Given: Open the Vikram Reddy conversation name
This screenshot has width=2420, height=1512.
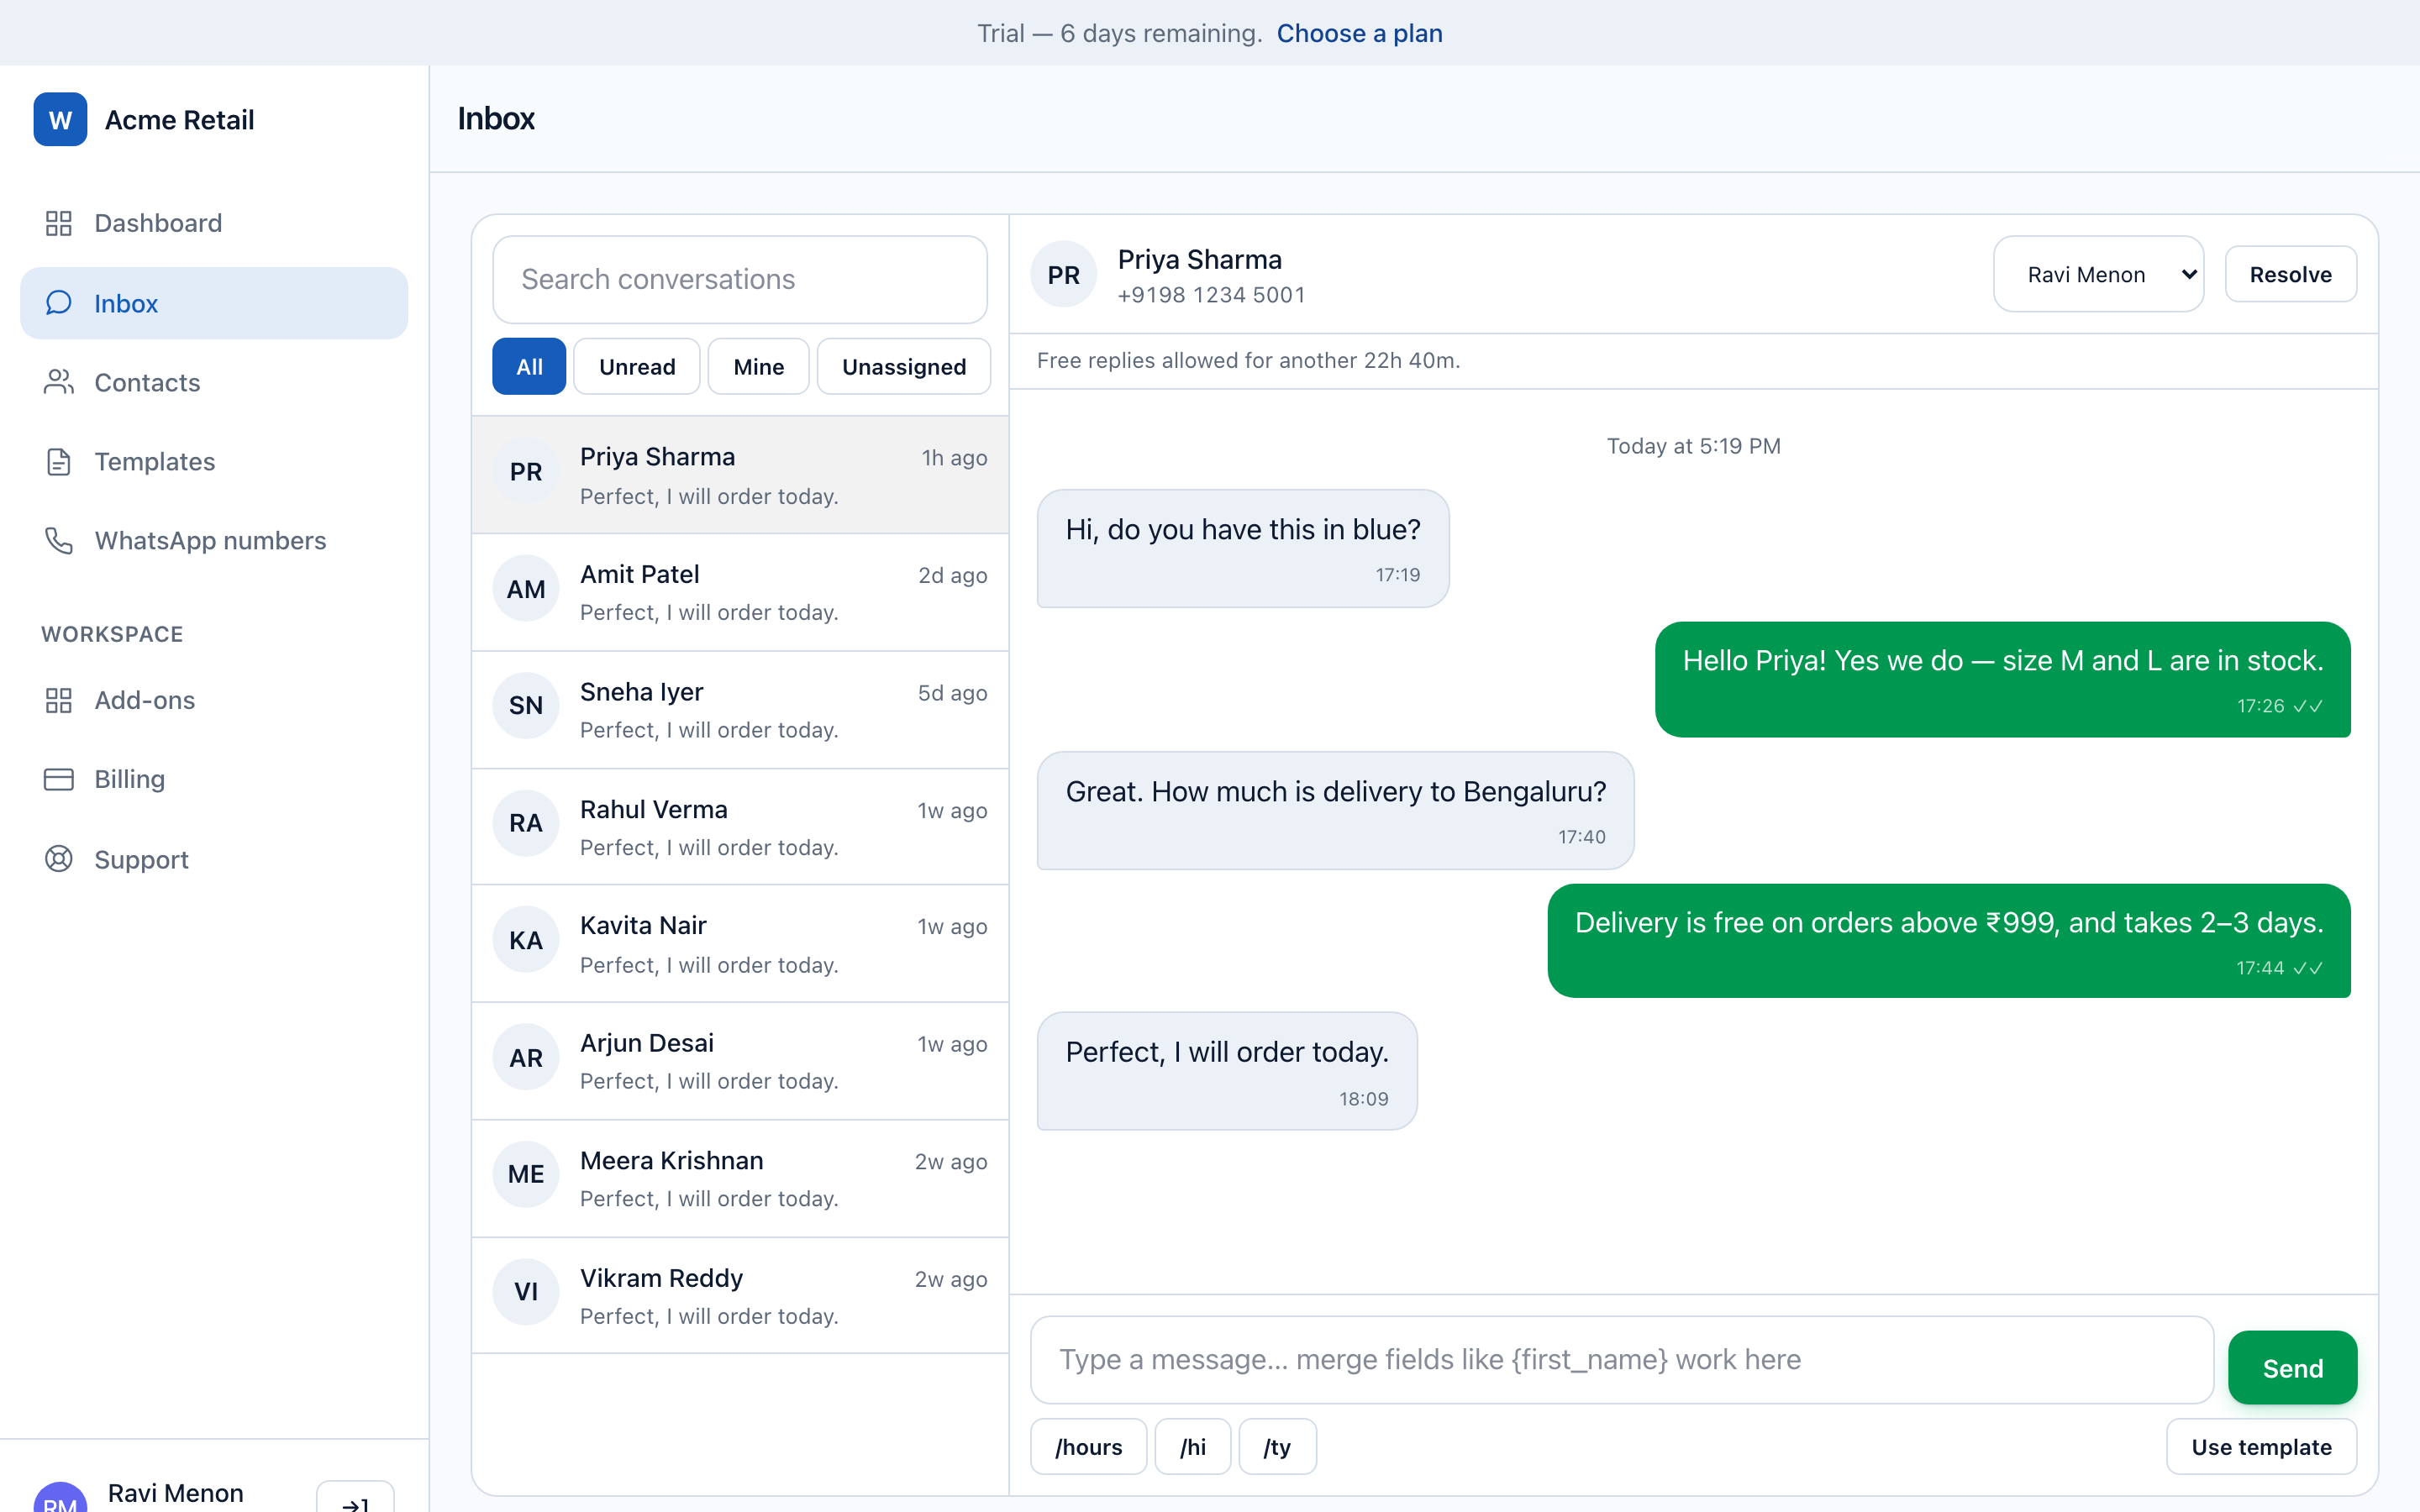Looking at the screenshot, I should point(662,1278).
